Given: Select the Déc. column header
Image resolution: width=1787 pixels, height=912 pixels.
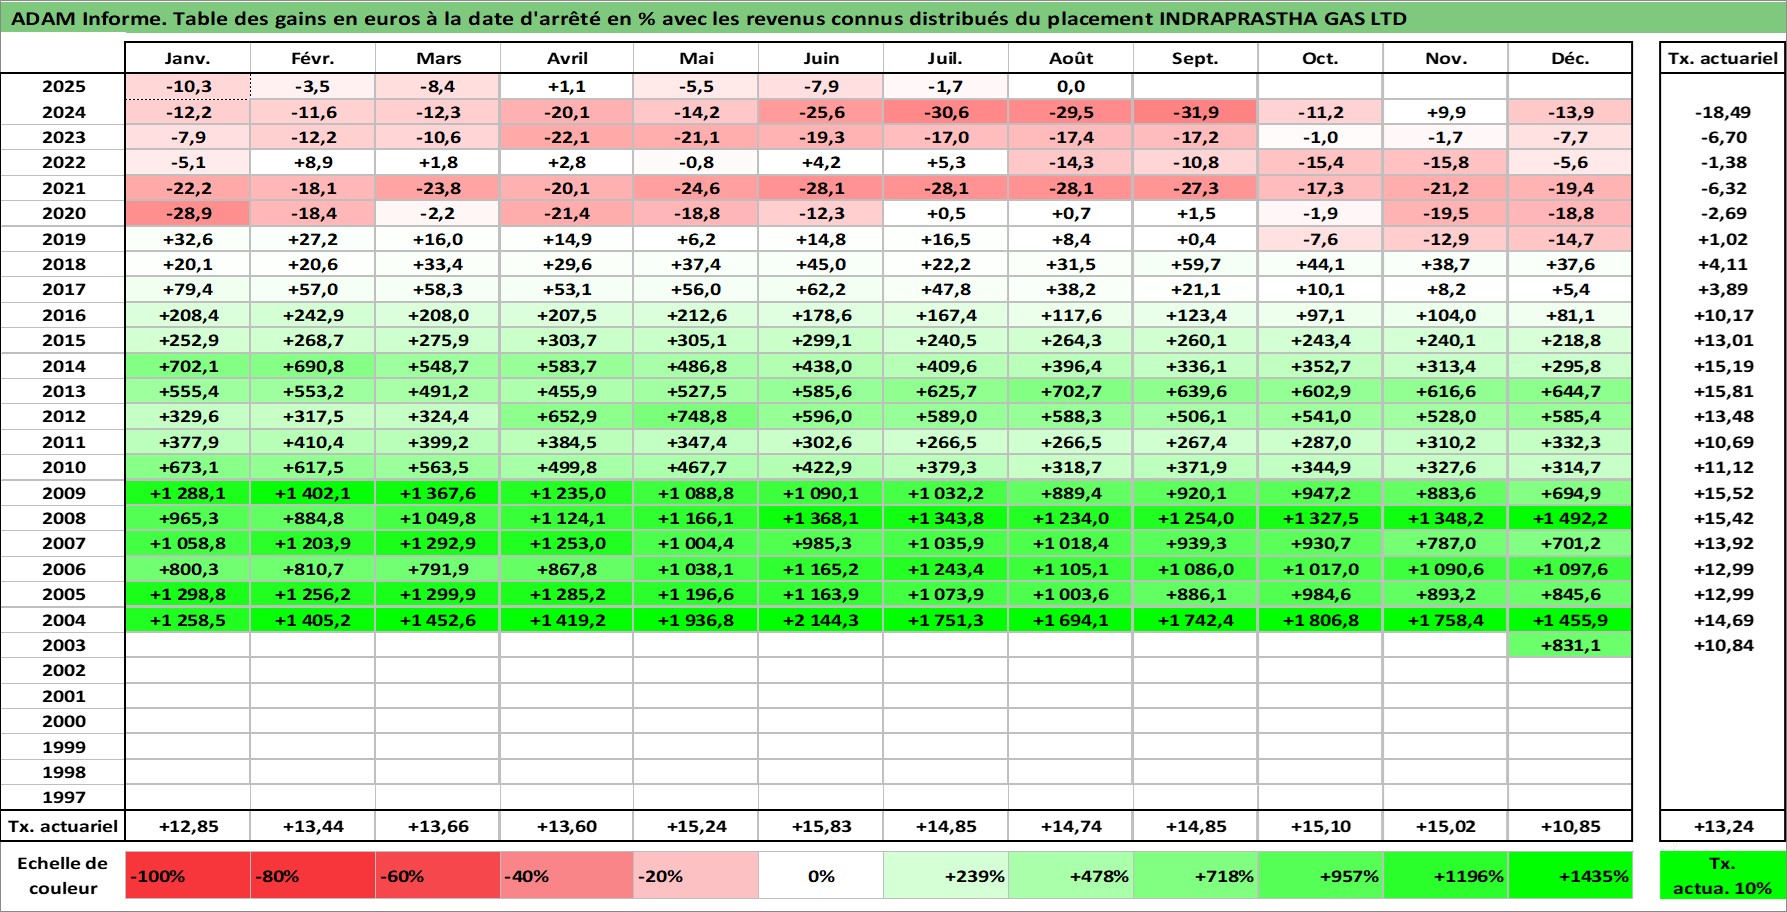Looking at the screenshot, I should (1570, 58).
